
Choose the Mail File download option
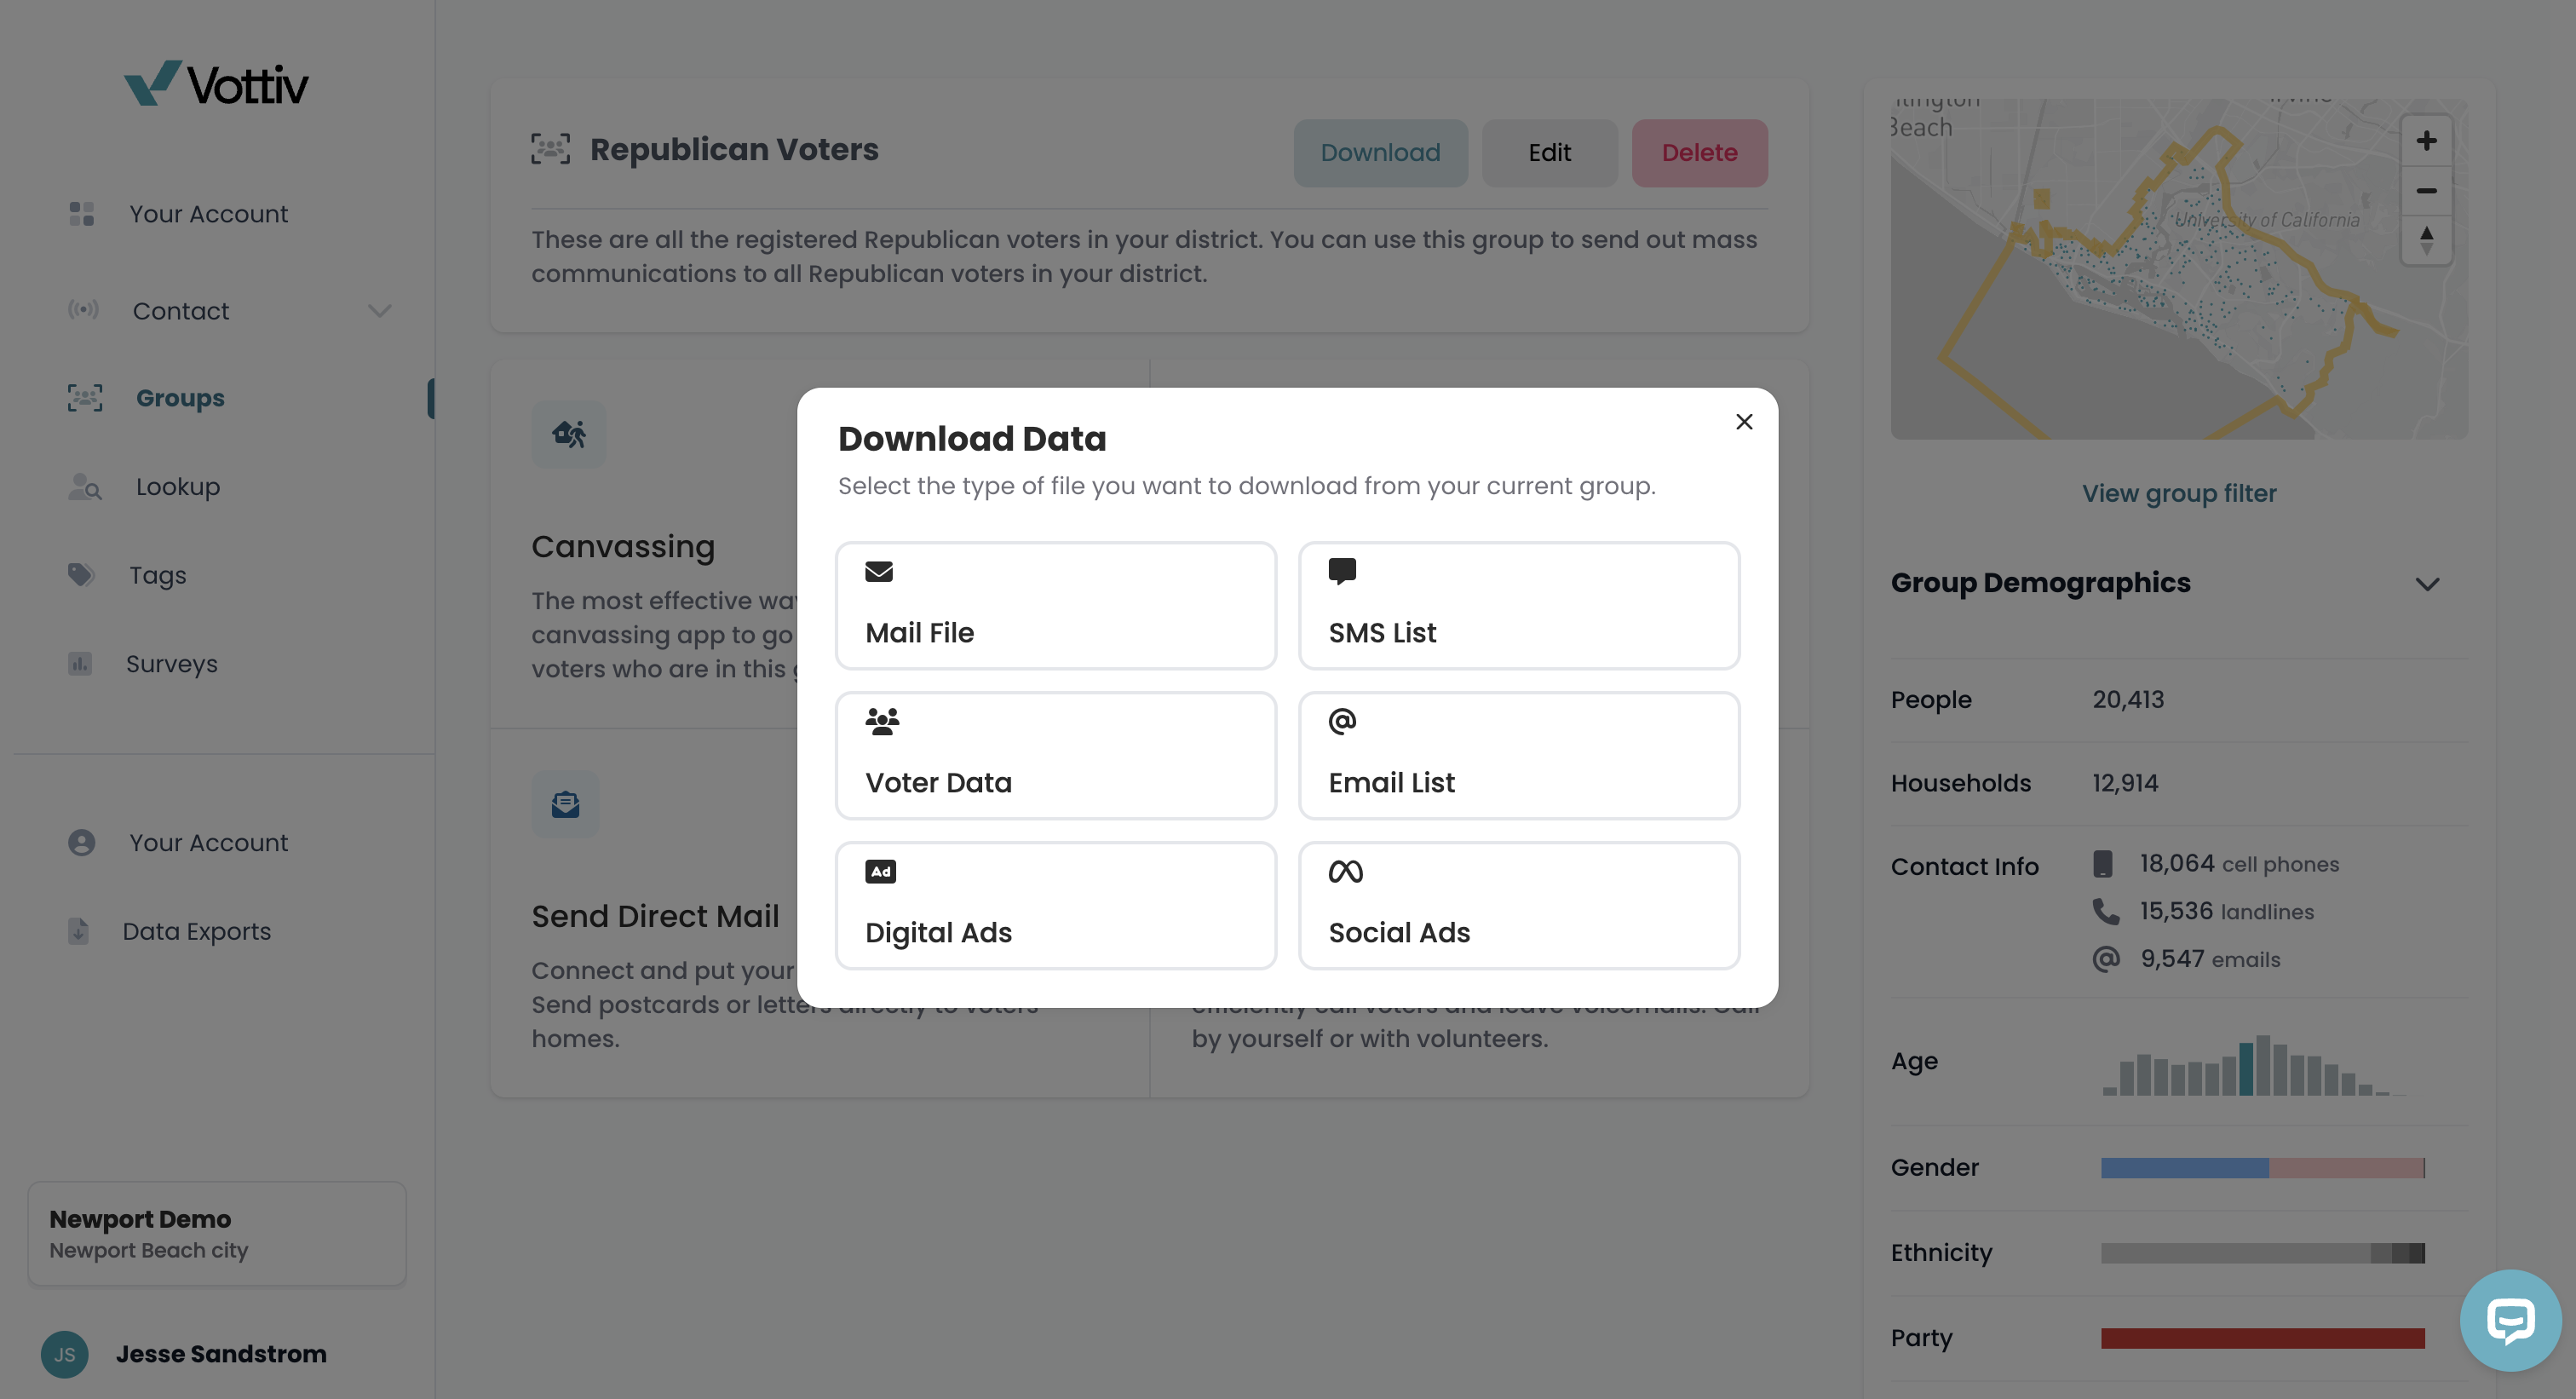(x=1056, y=606)
